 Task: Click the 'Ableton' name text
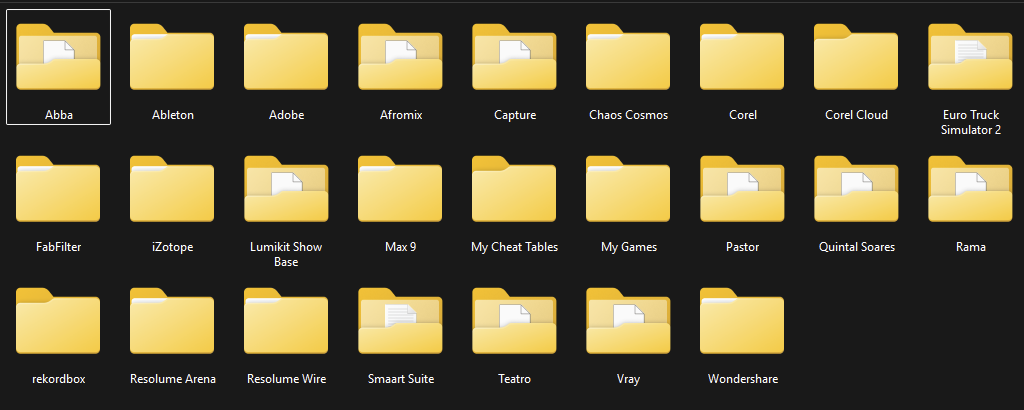172,115
